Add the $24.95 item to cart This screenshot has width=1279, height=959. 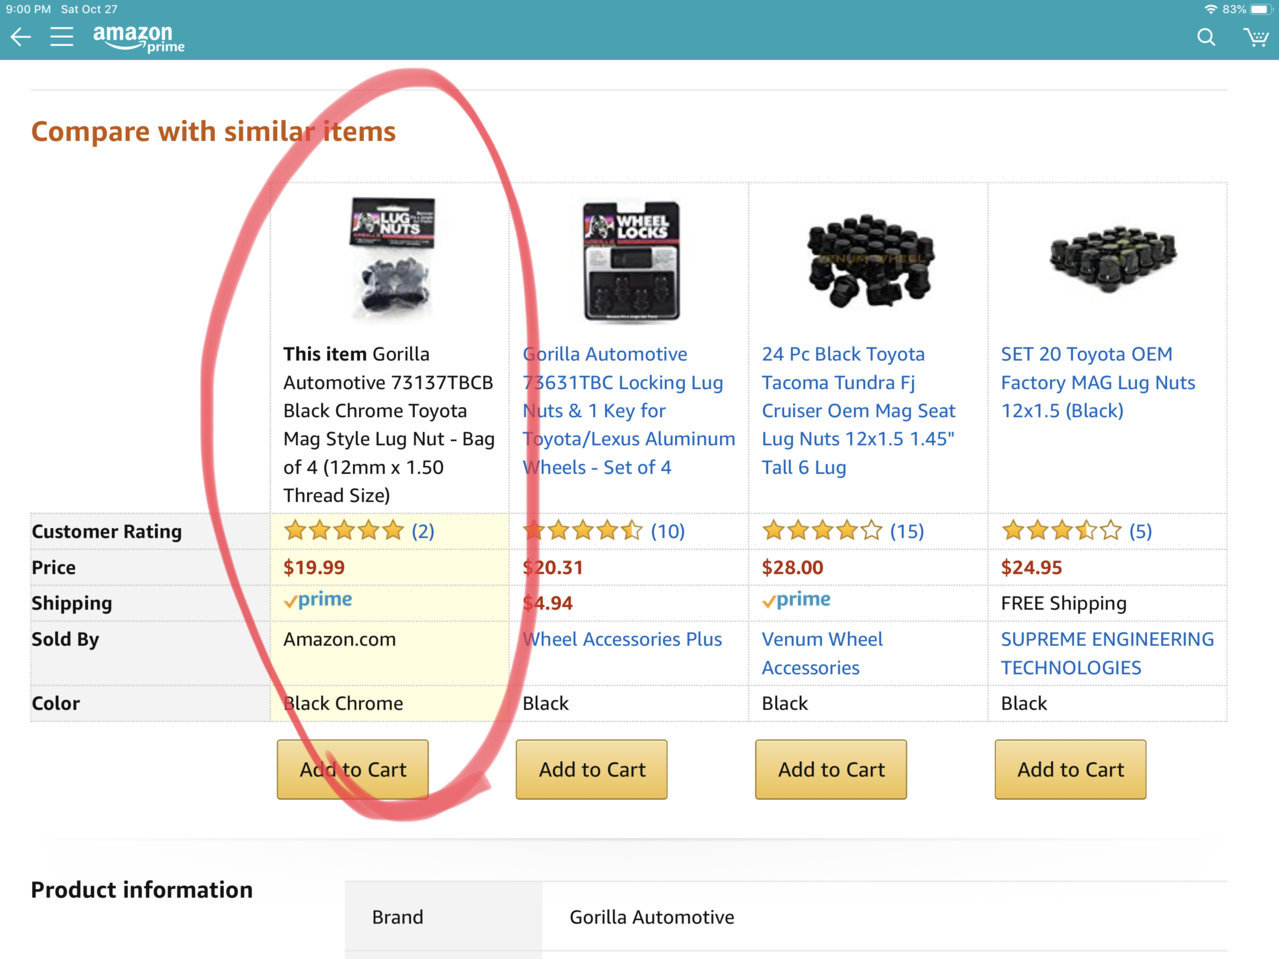tap(1070, 769)
